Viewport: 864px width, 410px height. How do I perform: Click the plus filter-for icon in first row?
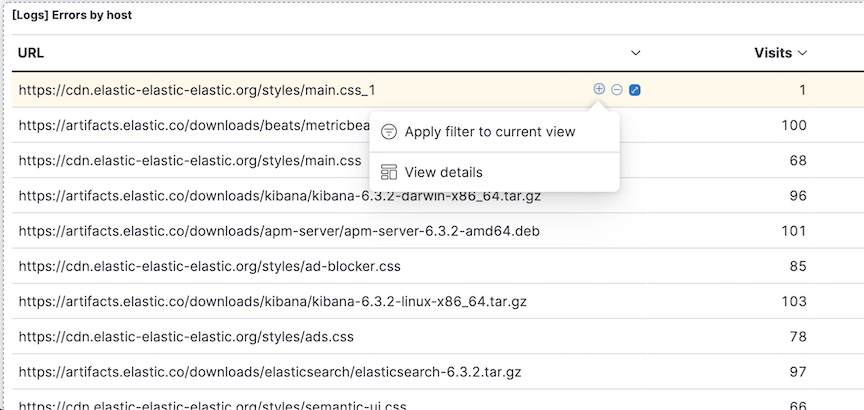pos(599,89)
